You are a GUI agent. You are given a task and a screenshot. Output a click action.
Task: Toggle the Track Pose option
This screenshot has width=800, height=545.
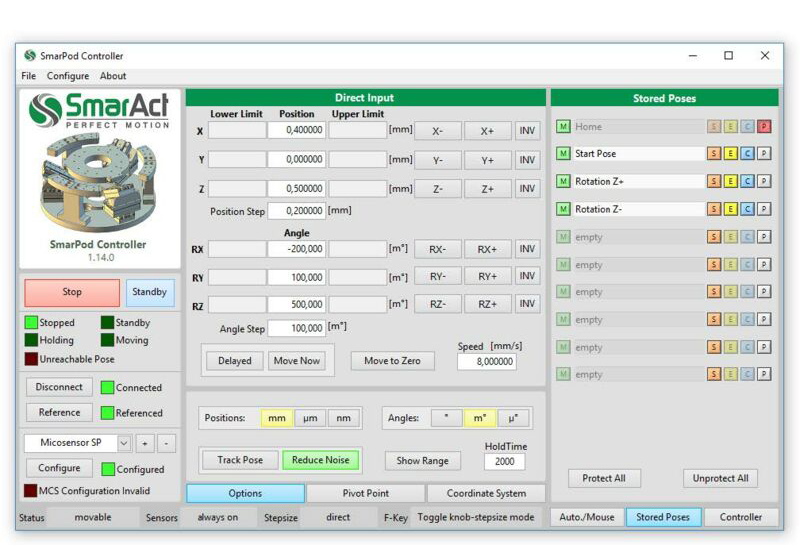240,460
